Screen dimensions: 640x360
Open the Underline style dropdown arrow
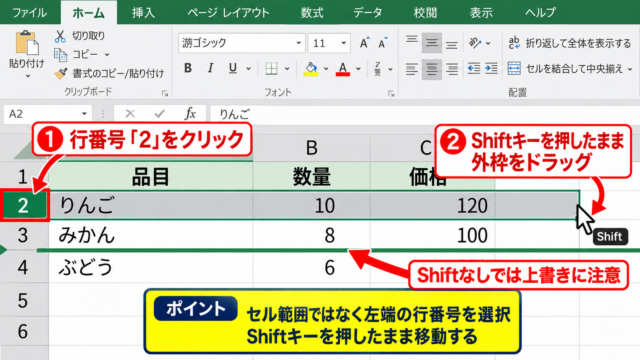pos(248,69)
